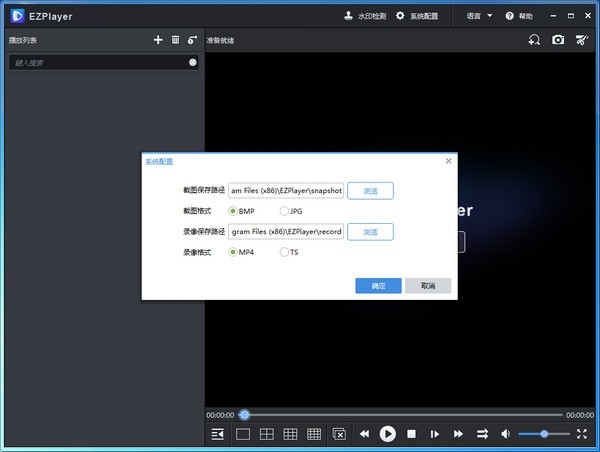Select TS recording format
The height and width of the screenshot is (452, 600).
(x=285, y=252)
